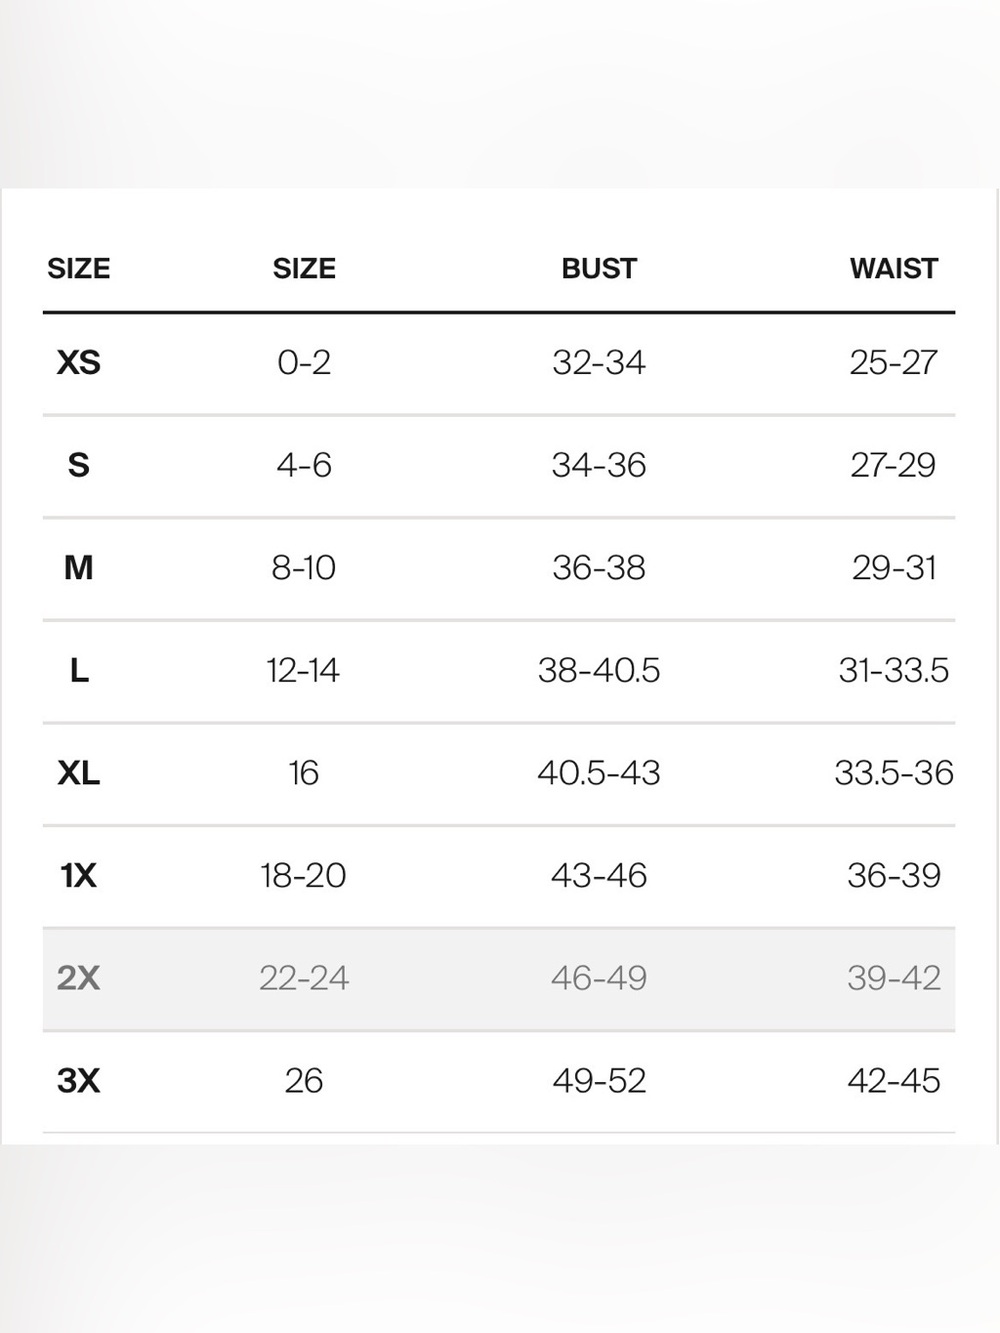1000x1333 pixels.
Task: Select the 3X size row label
Action: click(x=78, y=1081)
